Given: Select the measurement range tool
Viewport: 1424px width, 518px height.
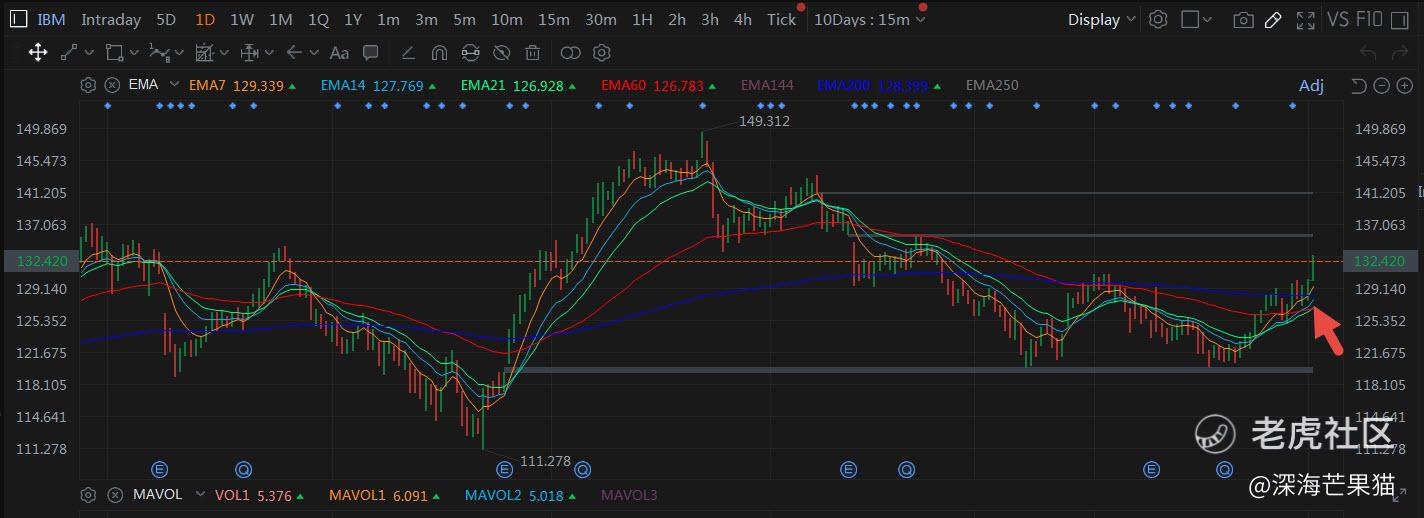Looking at the screenshot, I should click(250, 52).
